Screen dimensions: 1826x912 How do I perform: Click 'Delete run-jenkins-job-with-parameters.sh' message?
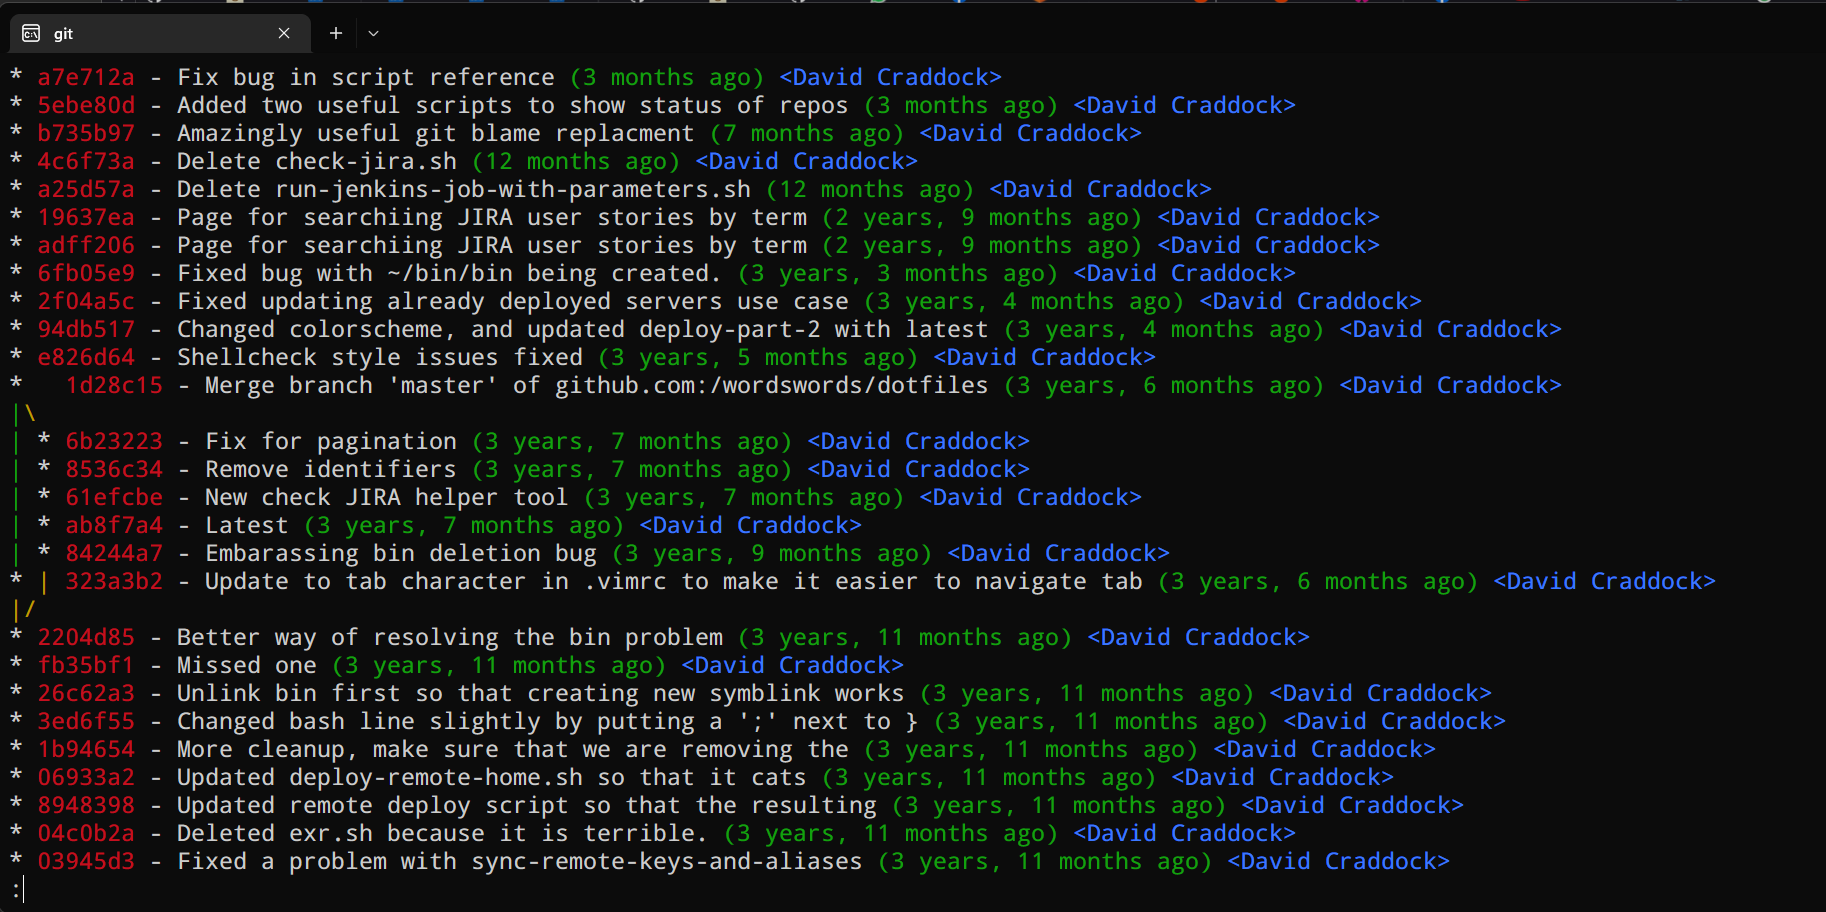pyautogui.click(x=464, y=189)
